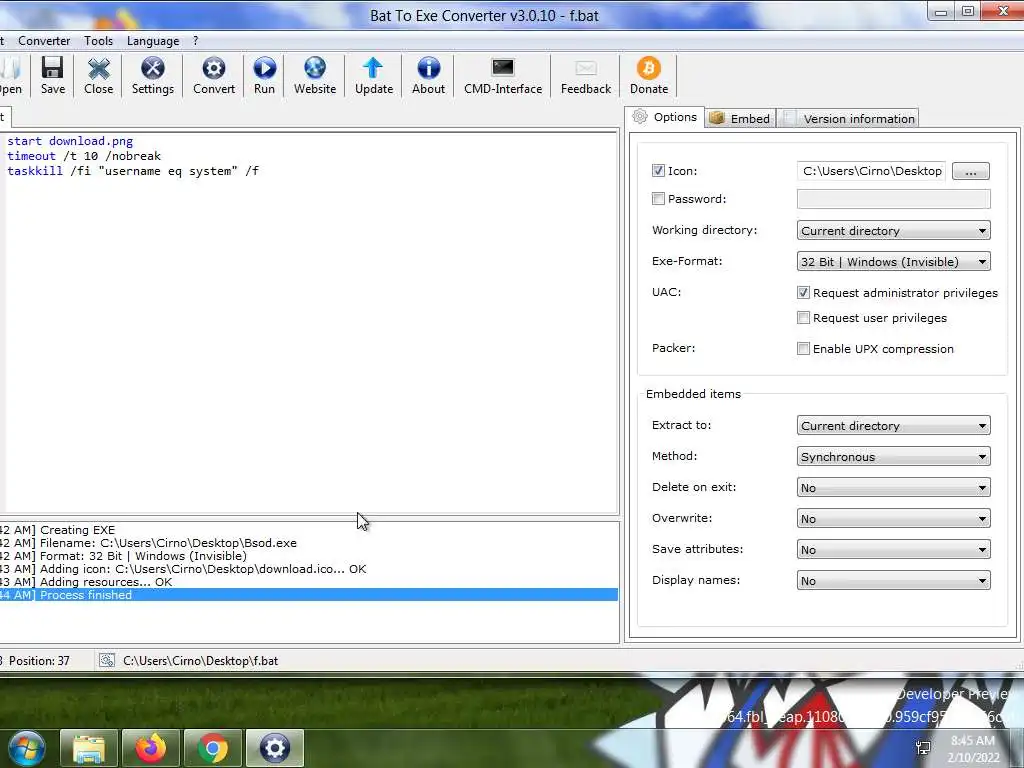Convert the script with Convert icon
The width and height of the screenshot is (1024, 768).
pos(214,76)
